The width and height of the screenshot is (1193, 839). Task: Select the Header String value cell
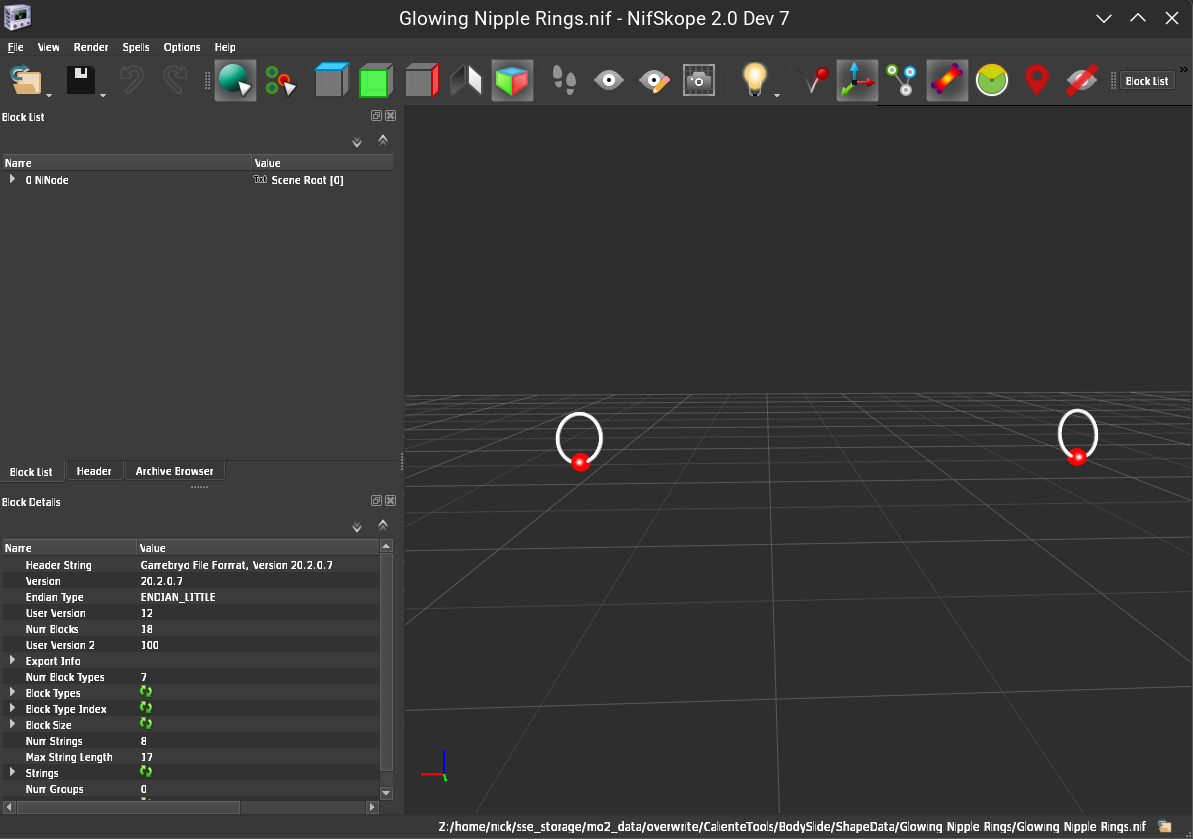tap(258, 565)
